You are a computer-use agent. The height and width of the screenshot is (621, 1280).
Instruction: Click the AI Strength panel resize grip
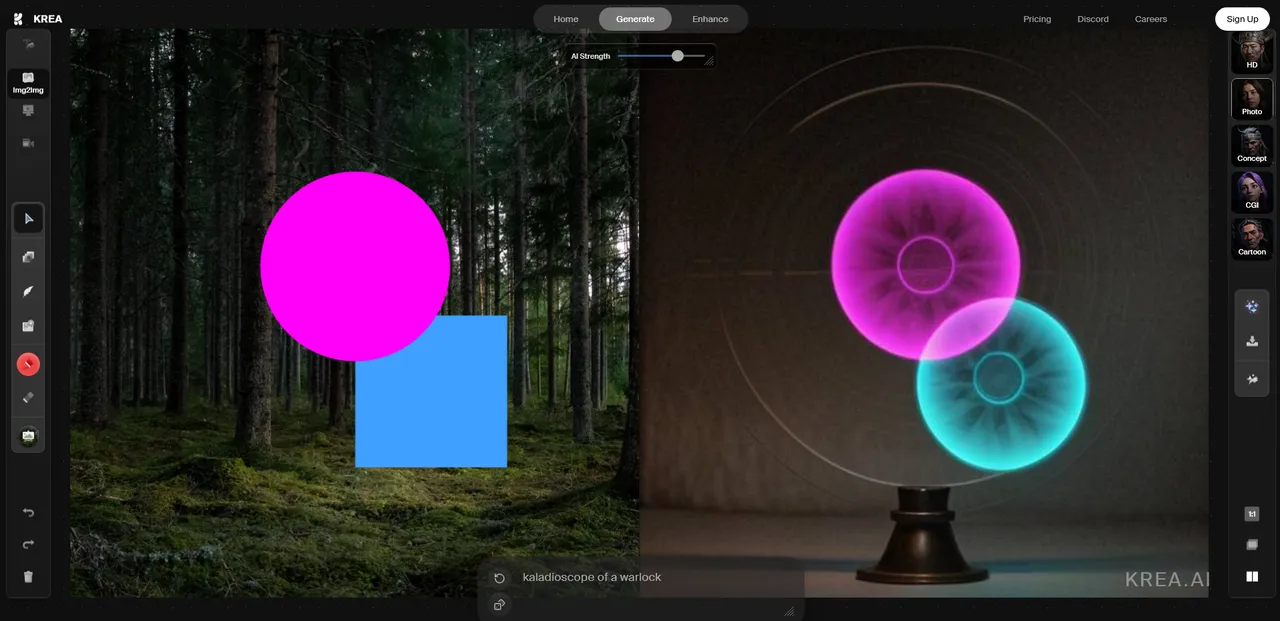tap(709, 61)
